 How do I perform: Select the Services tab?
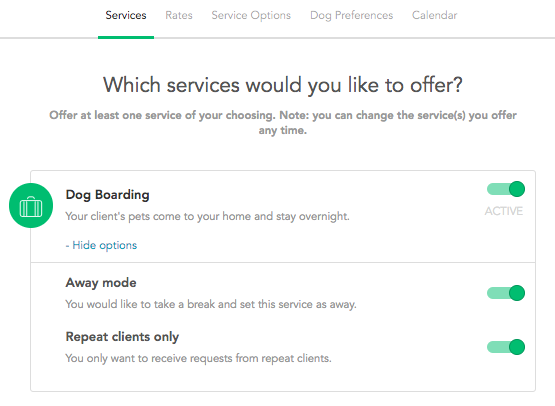[x=126, y=15]
